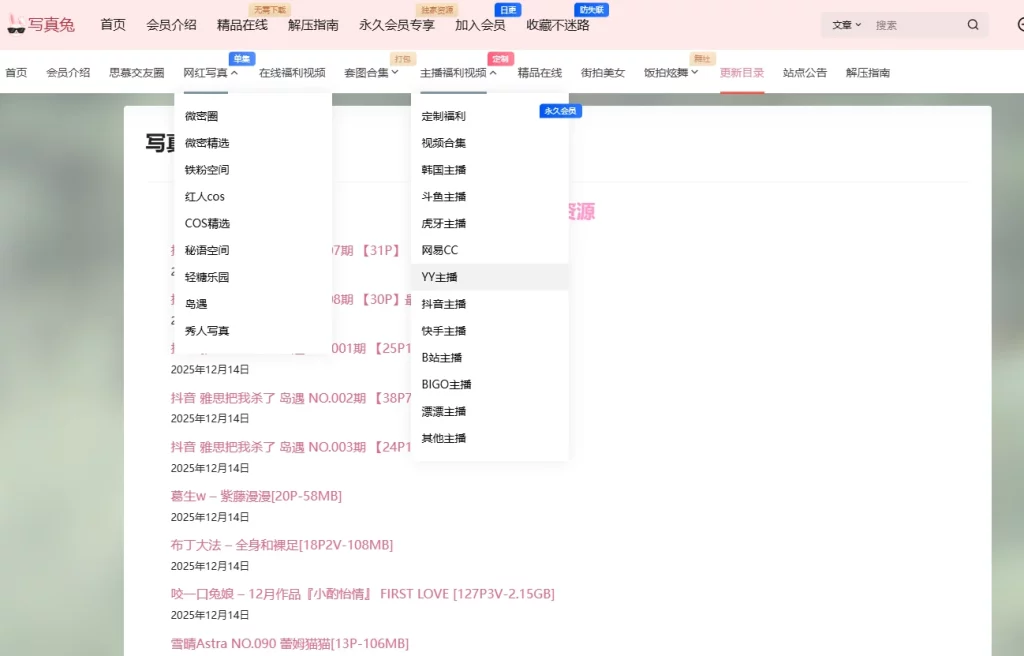Viewport: 1024px width, 656px height.
Task: Expand the 套图合集 dropdown menu
Action: click(x=371, y=73)
